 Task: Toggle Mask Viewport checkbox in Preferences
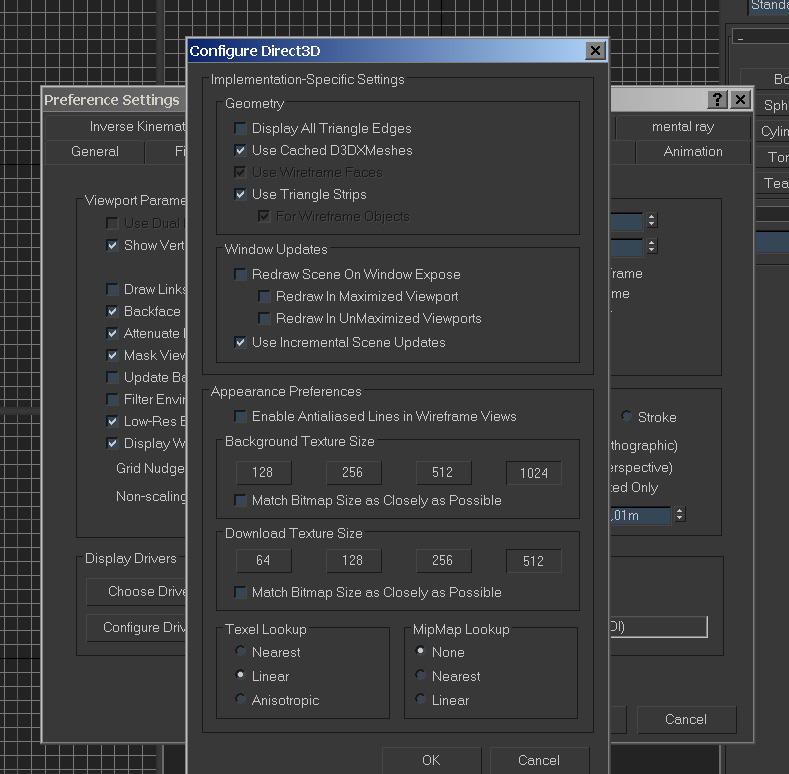tap(112, 355)
